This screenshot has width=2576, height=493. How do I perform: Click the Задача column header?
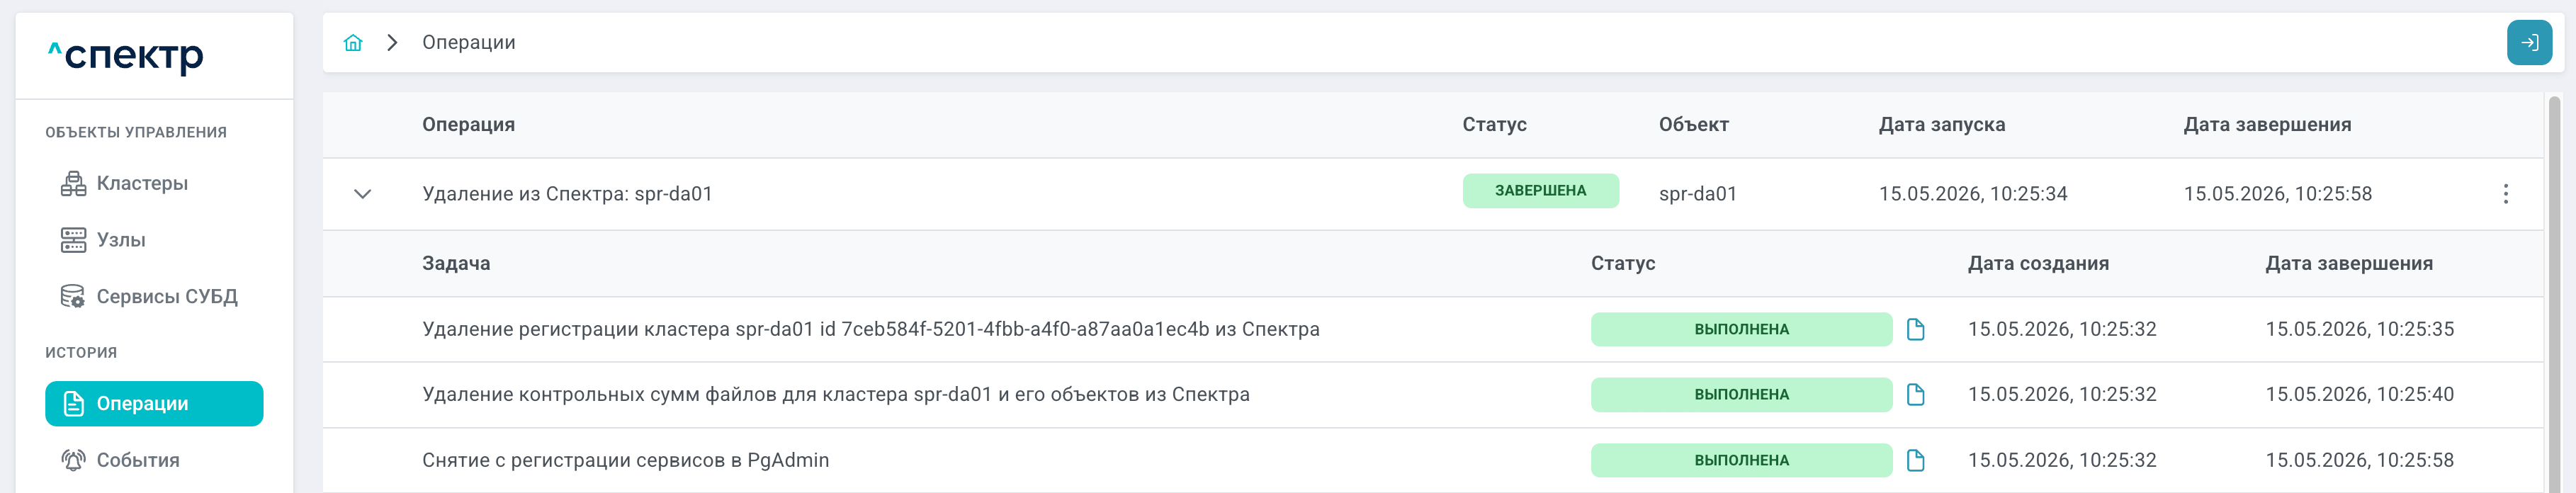456,264
